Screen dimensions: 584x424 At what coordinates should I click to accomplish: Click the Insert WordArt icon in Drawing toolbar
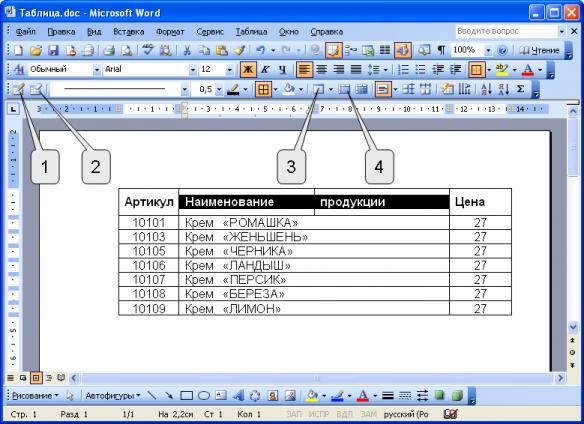[x=238, y=396]
